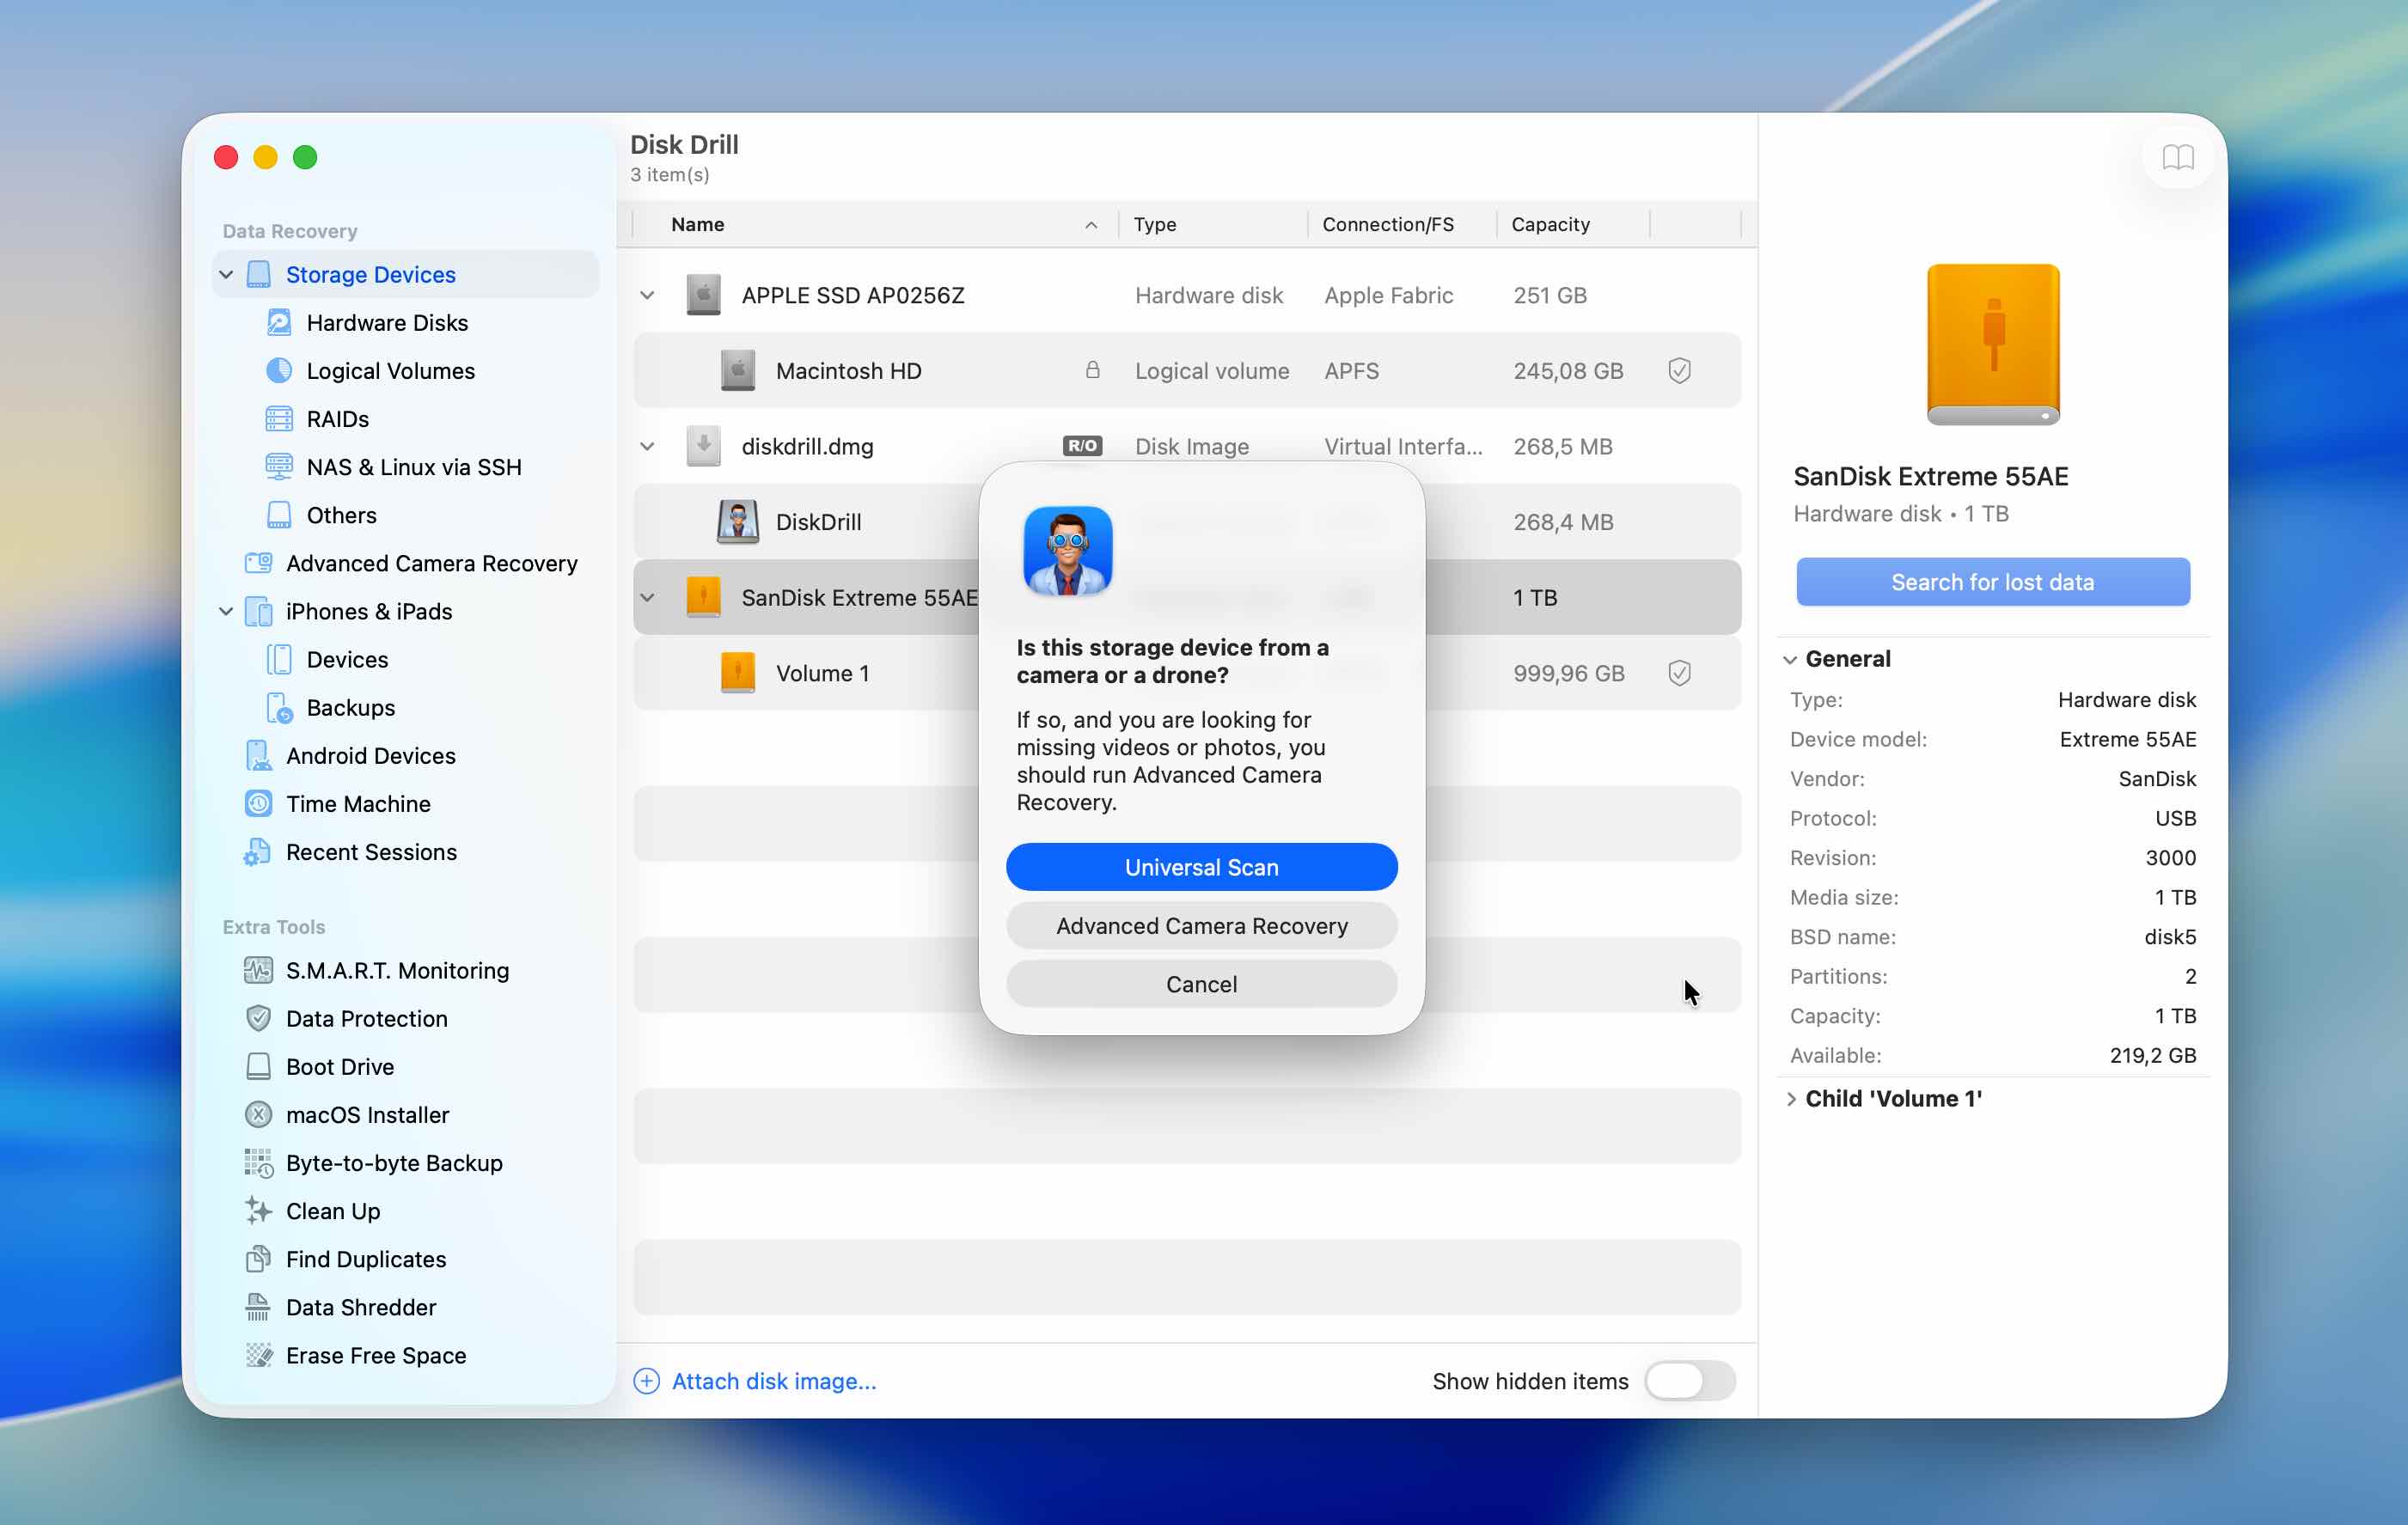Select Find Duplicates icon in sidebar
Image resolution: width=2408 pixels, height=1525 pixels.
tap(258, 1259)
